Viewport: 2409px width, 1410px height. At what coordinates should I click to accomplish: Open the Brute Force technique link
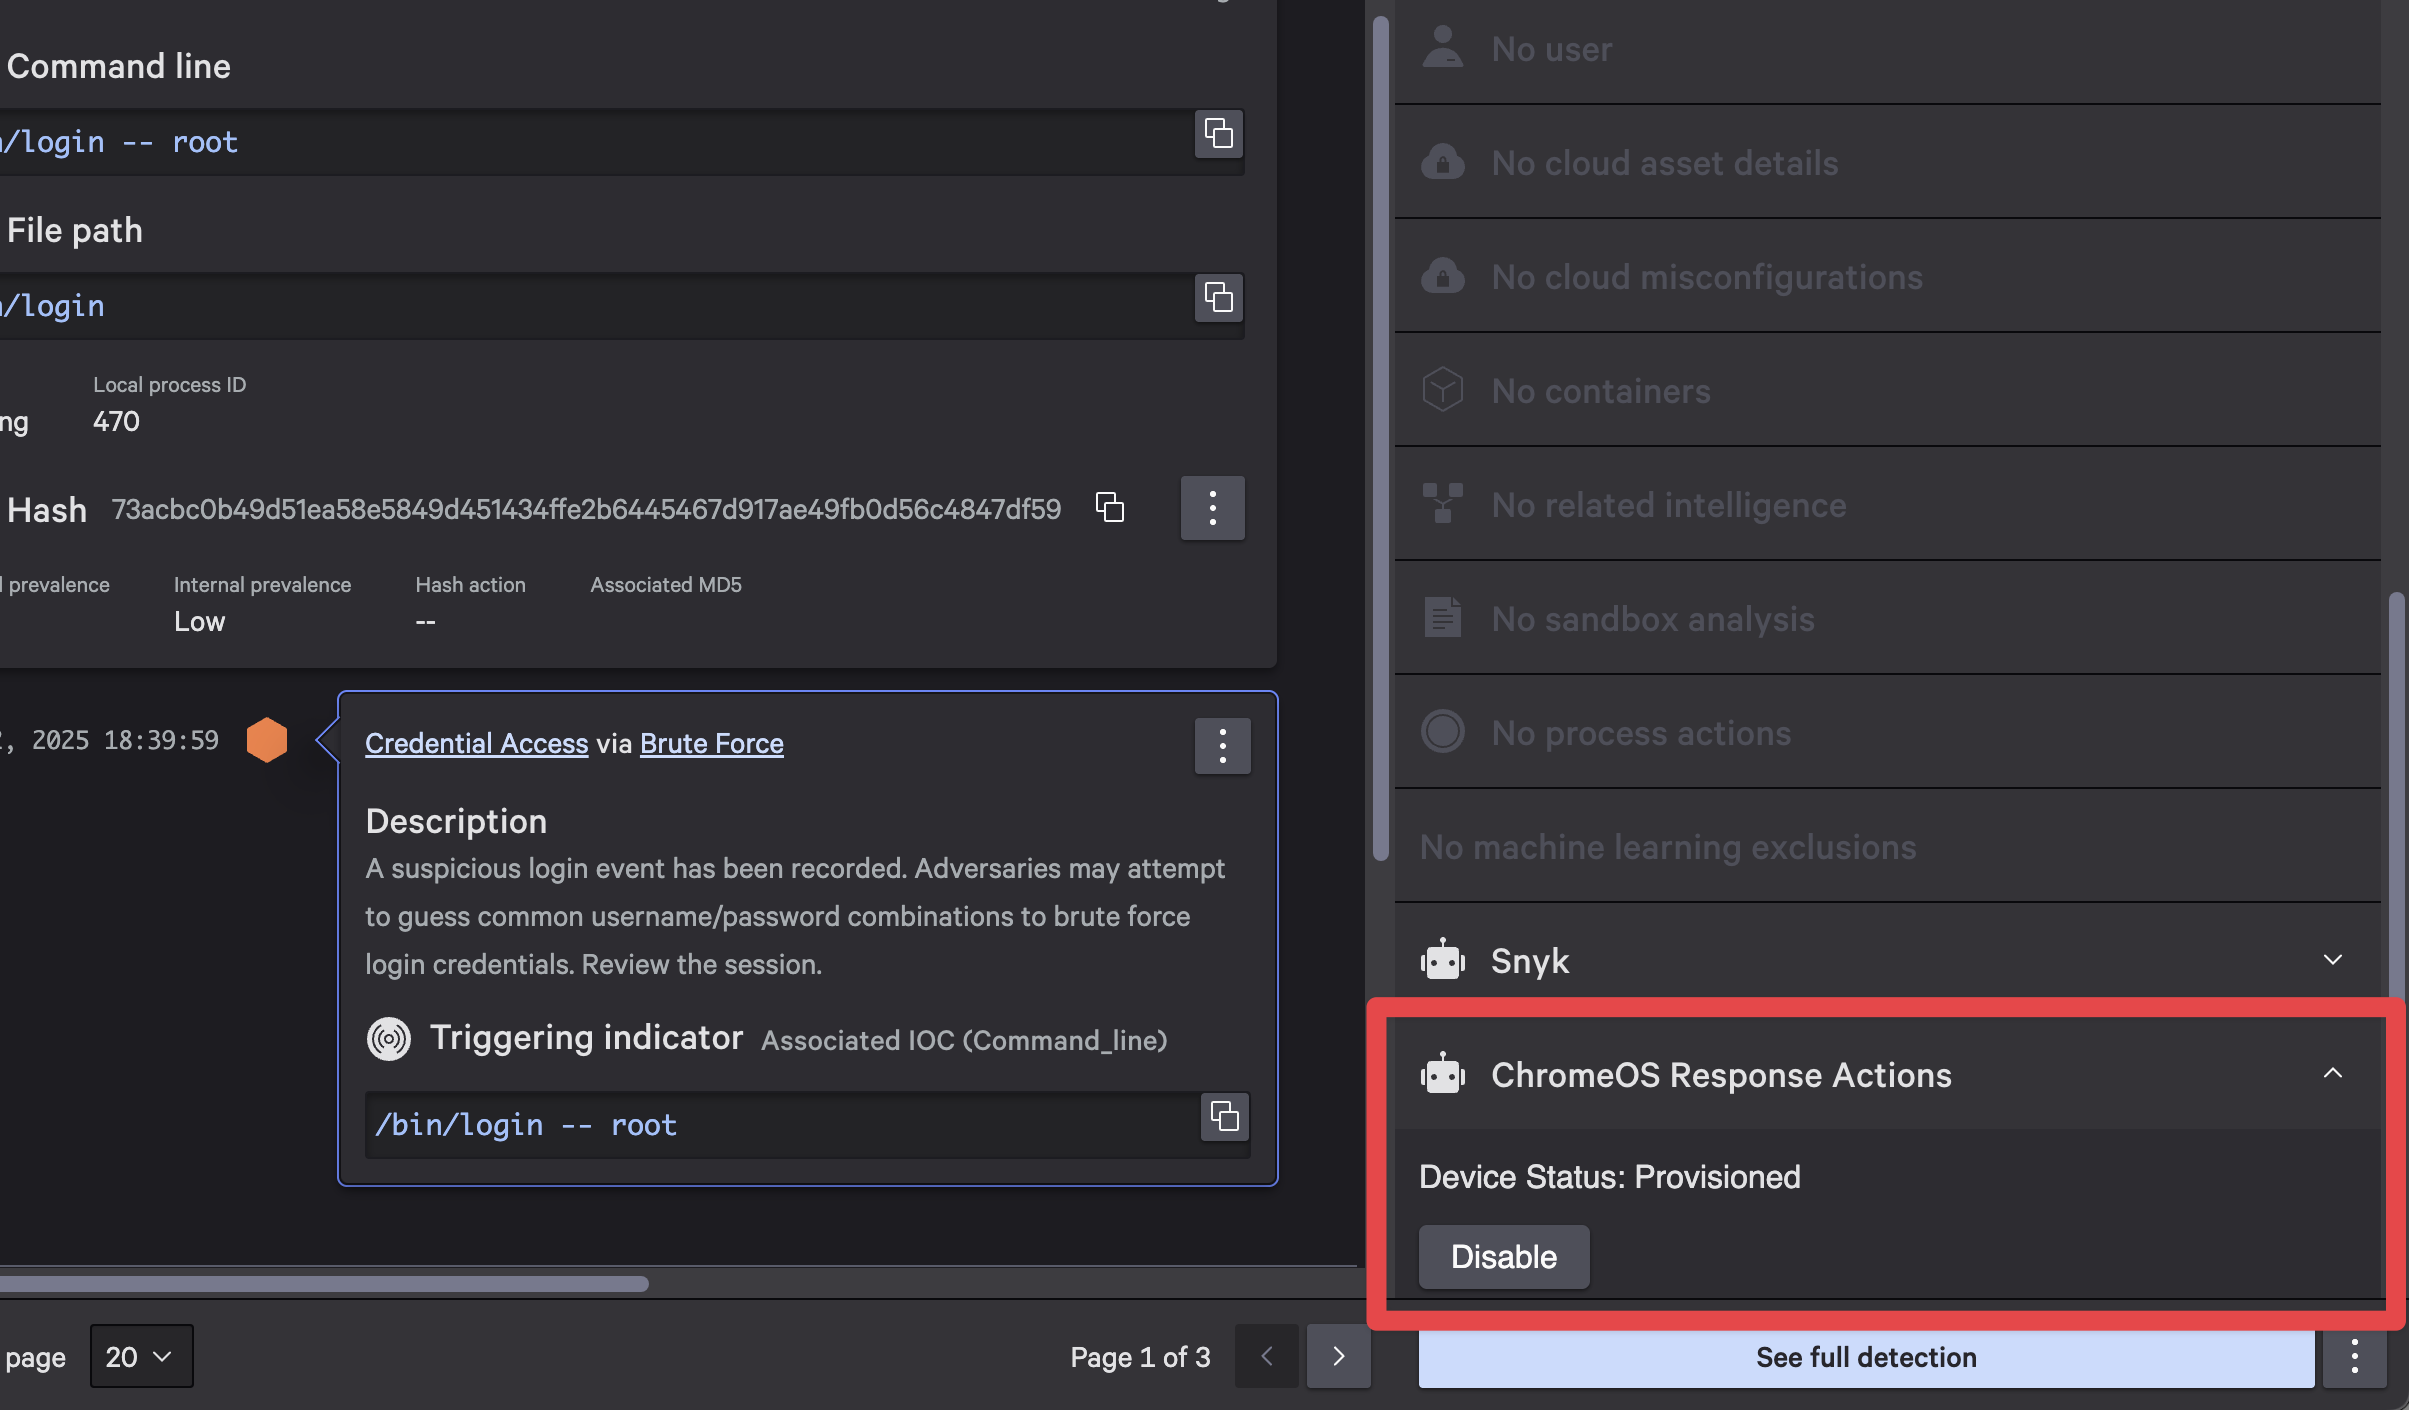(x=711, y=744)
